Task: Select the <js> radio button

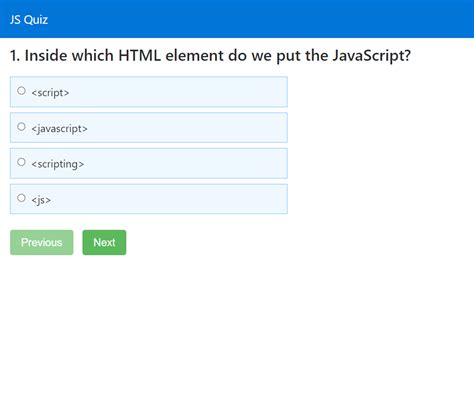Action: click(x=21, y=198)
